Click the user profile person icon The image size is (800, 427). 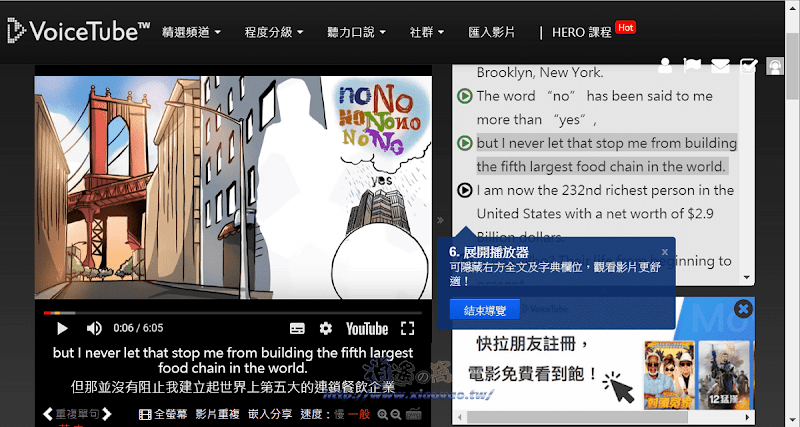tap(665, 66)
